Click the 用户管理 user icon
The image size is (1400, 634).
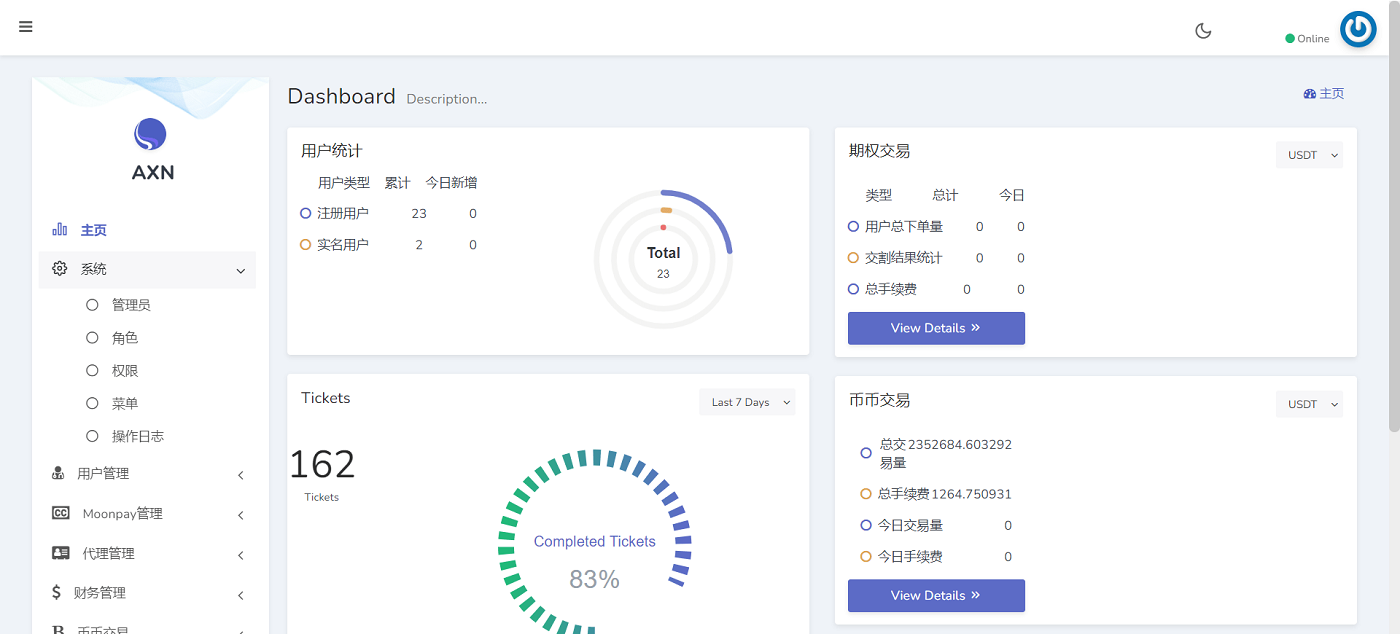click(x=58, y=474)
